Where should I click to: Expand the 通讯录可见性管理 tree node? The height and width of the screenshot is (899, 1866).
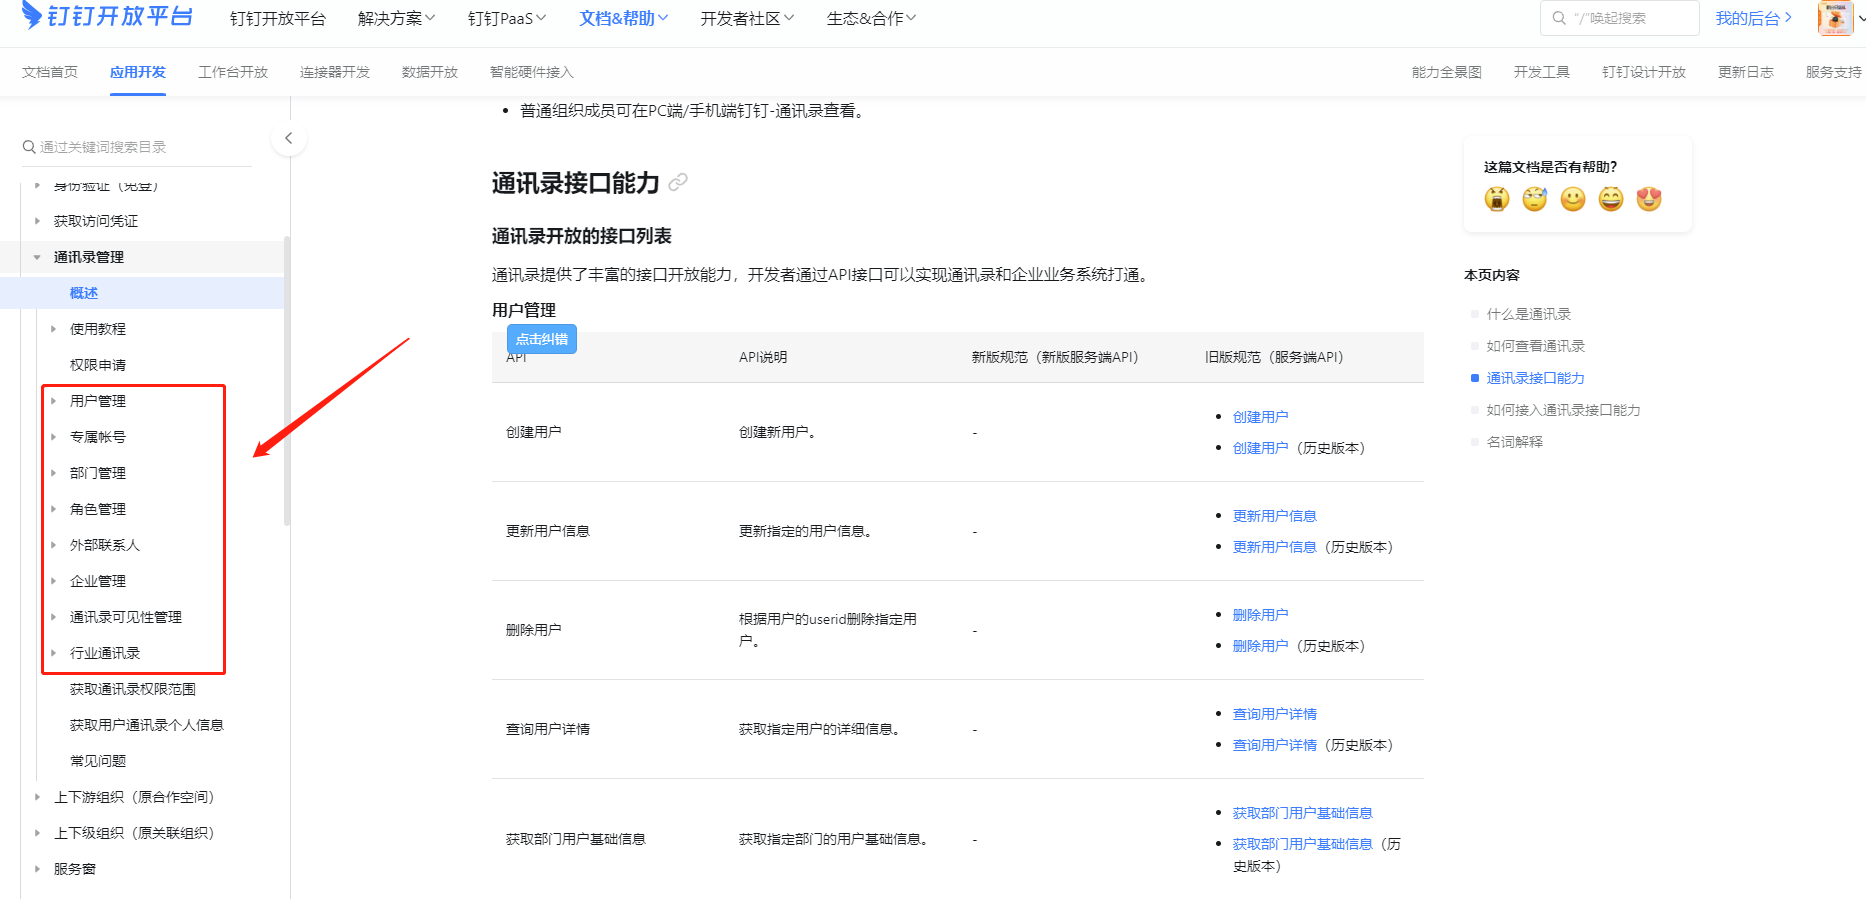point(53,617)
